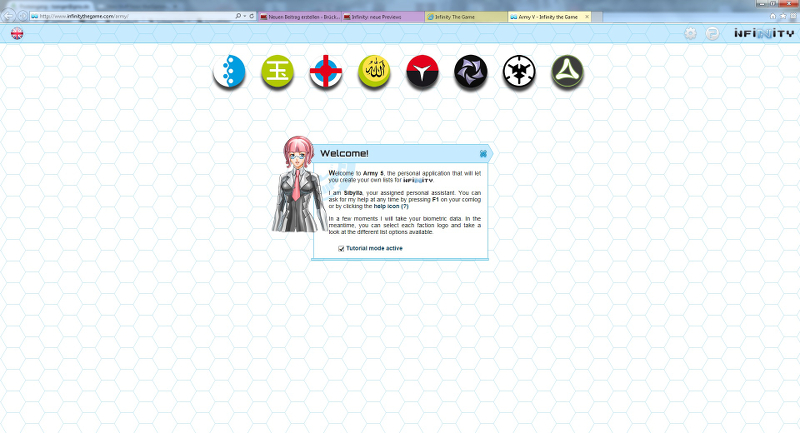Refresh the page using reload icon

[x=252, y=16]
